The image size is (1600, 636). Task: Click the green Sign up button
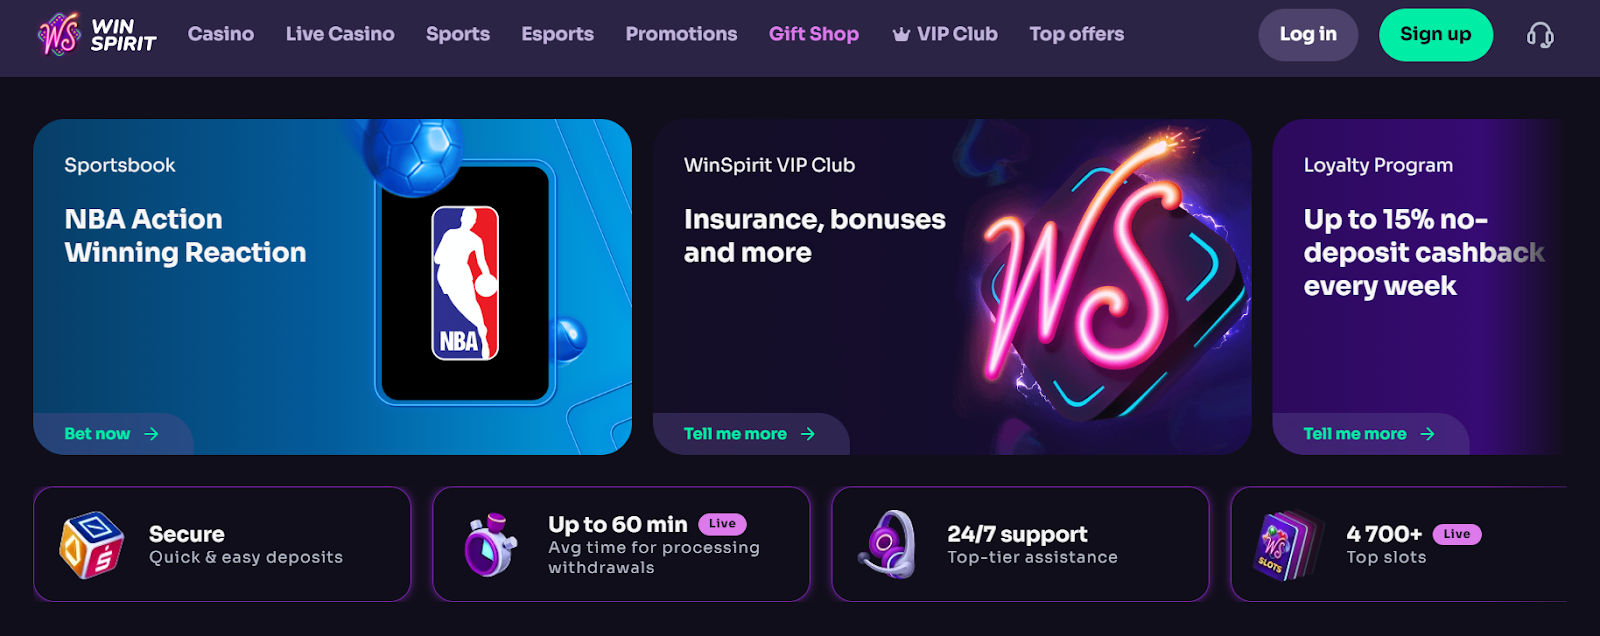1436,35
